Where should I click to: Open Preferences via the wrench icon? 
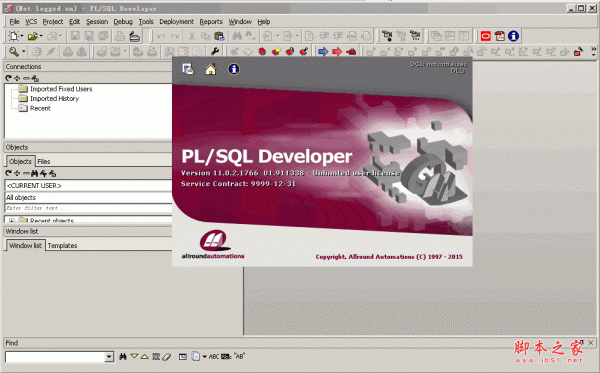pyautogui.click(x=214, y=51)
